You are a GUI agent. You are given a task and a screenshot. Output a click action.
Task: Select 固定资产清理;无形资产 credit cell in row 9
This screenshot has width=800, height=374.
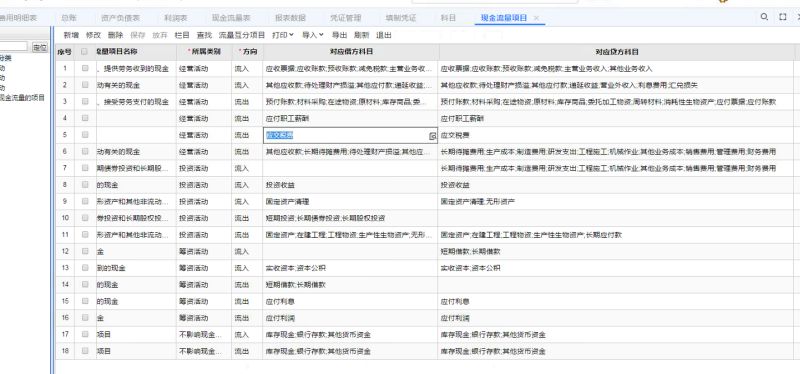tap(616, 202)
